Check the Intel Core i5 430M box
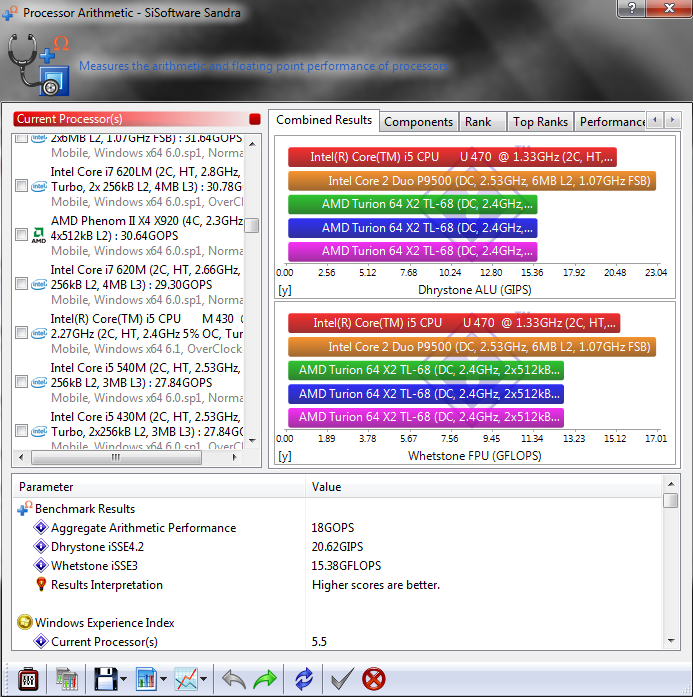The width and height of the screenshot is (693, 697). coord(21,430)
